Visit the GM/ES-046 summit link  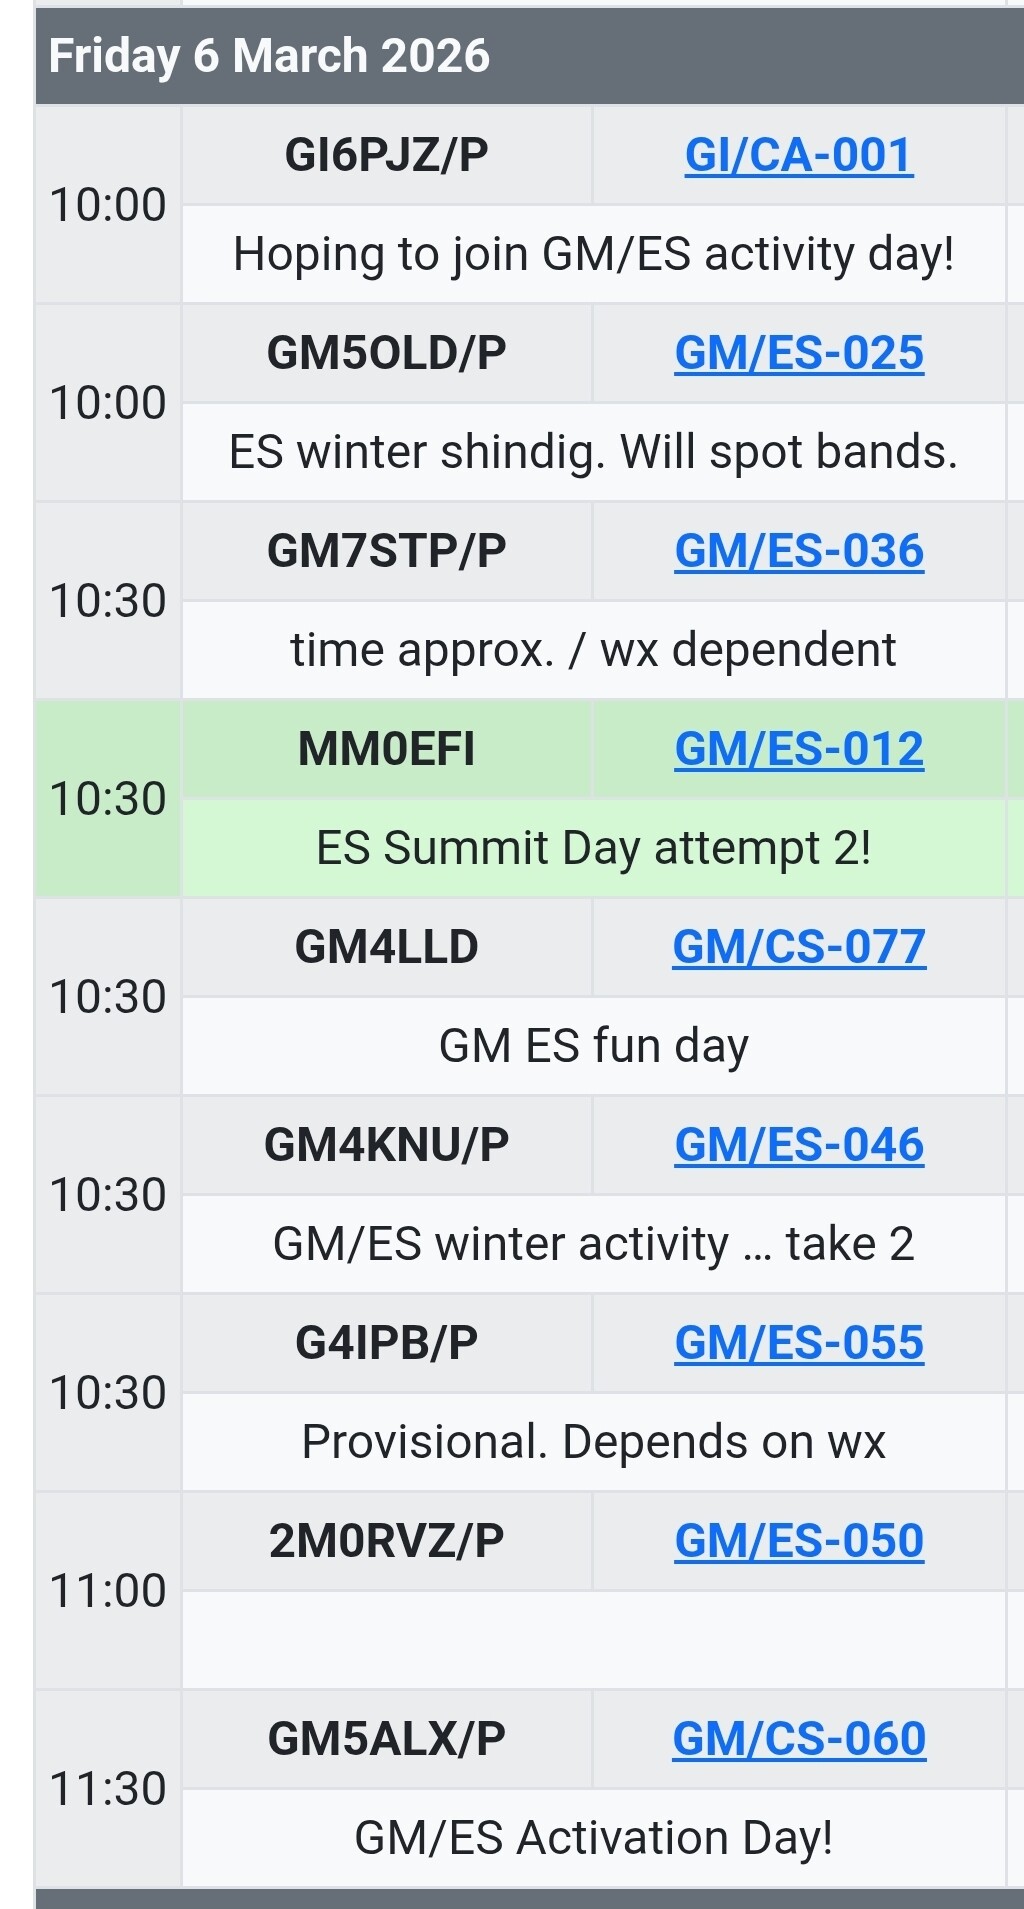coord(798,1145)
